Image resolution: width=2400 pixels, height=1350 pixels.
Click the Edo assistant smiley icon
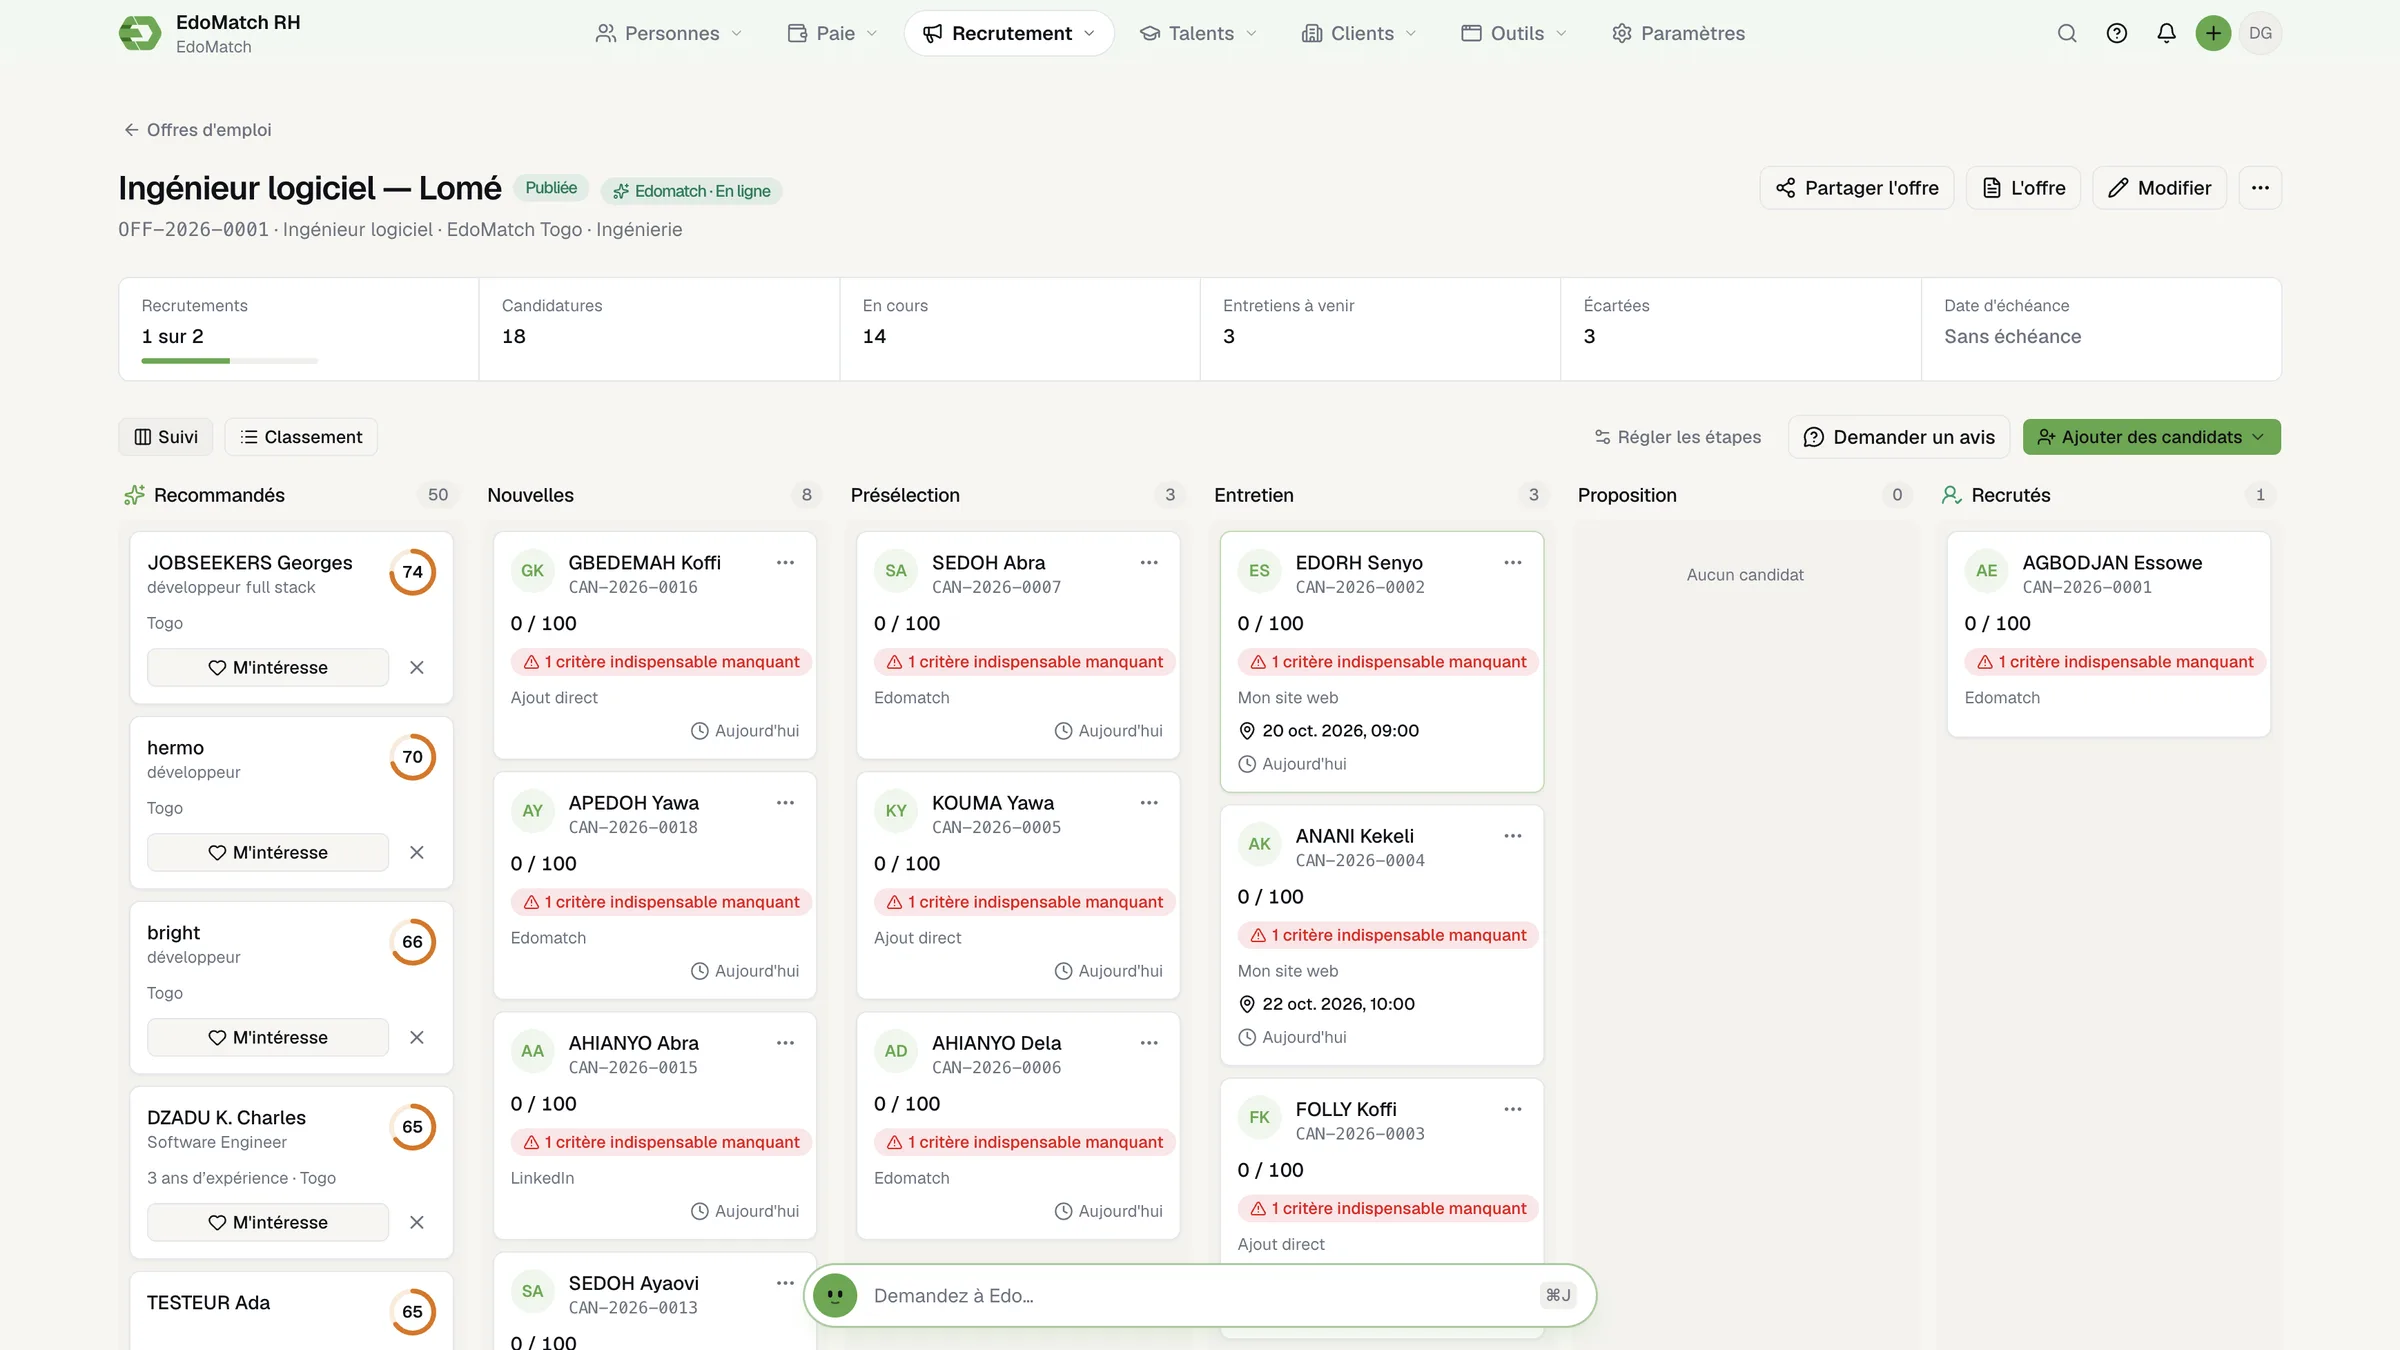tap(835, 1295)
